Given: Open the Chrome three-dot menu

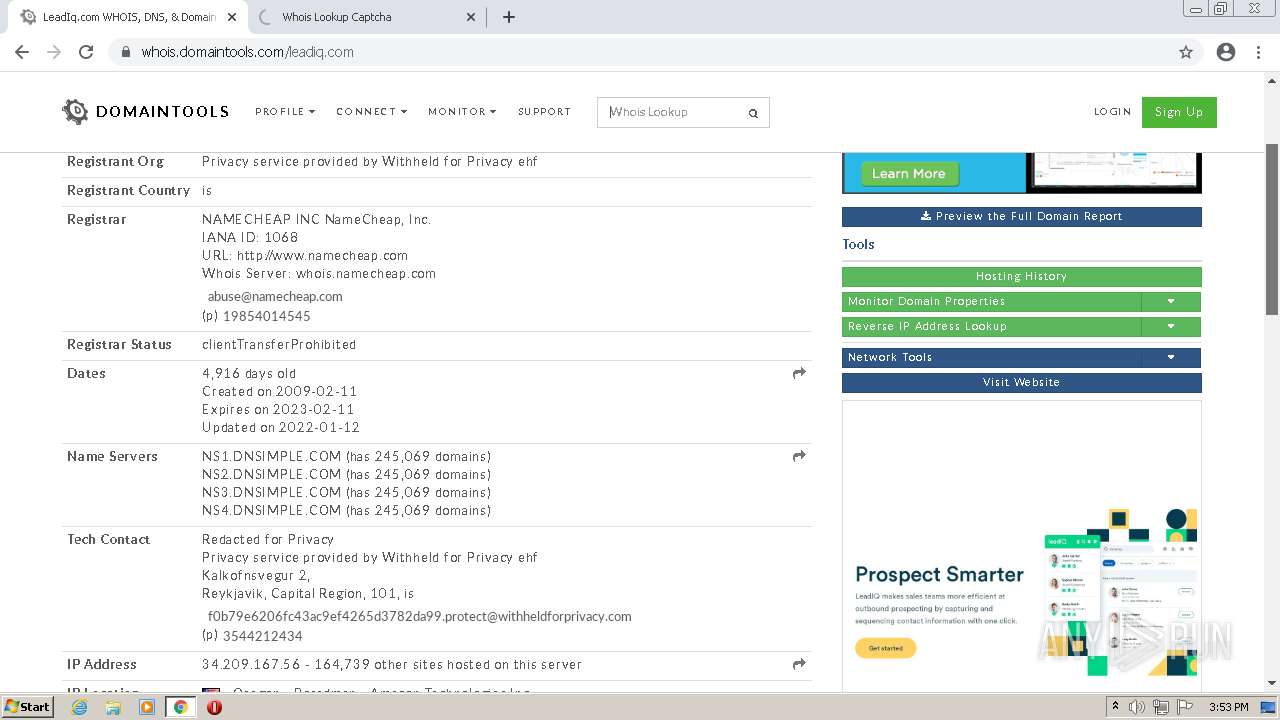Looking at the screenshot, I should (x=1258, y=52).
